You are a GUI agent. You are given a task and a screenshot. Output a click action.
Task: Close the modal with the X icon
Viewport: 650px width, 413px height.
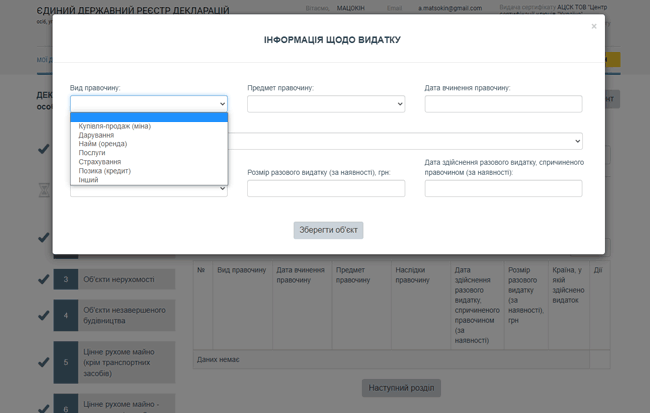(594, 27)
